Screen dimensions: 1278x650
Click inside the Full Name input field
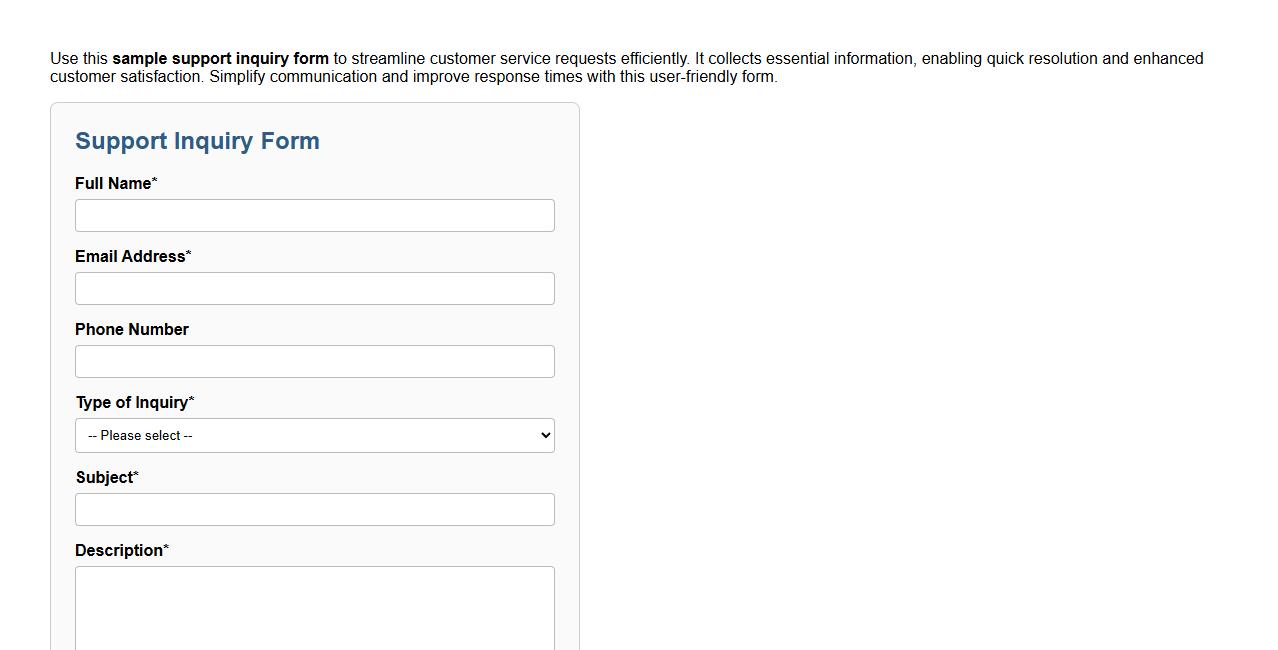pyautogui.click(x=314, y=214)
